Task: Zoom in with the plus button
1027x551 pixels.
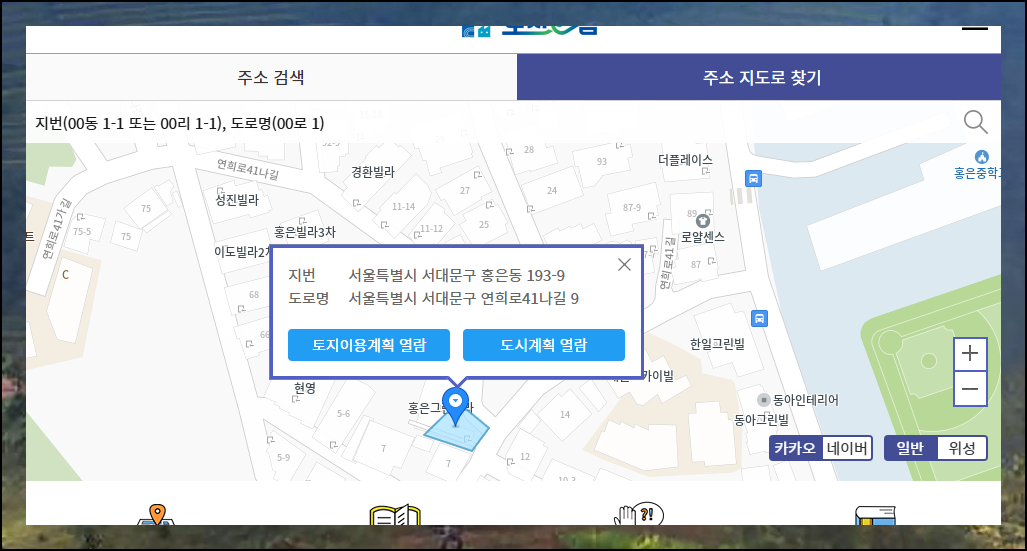Action: click(970, 354)
